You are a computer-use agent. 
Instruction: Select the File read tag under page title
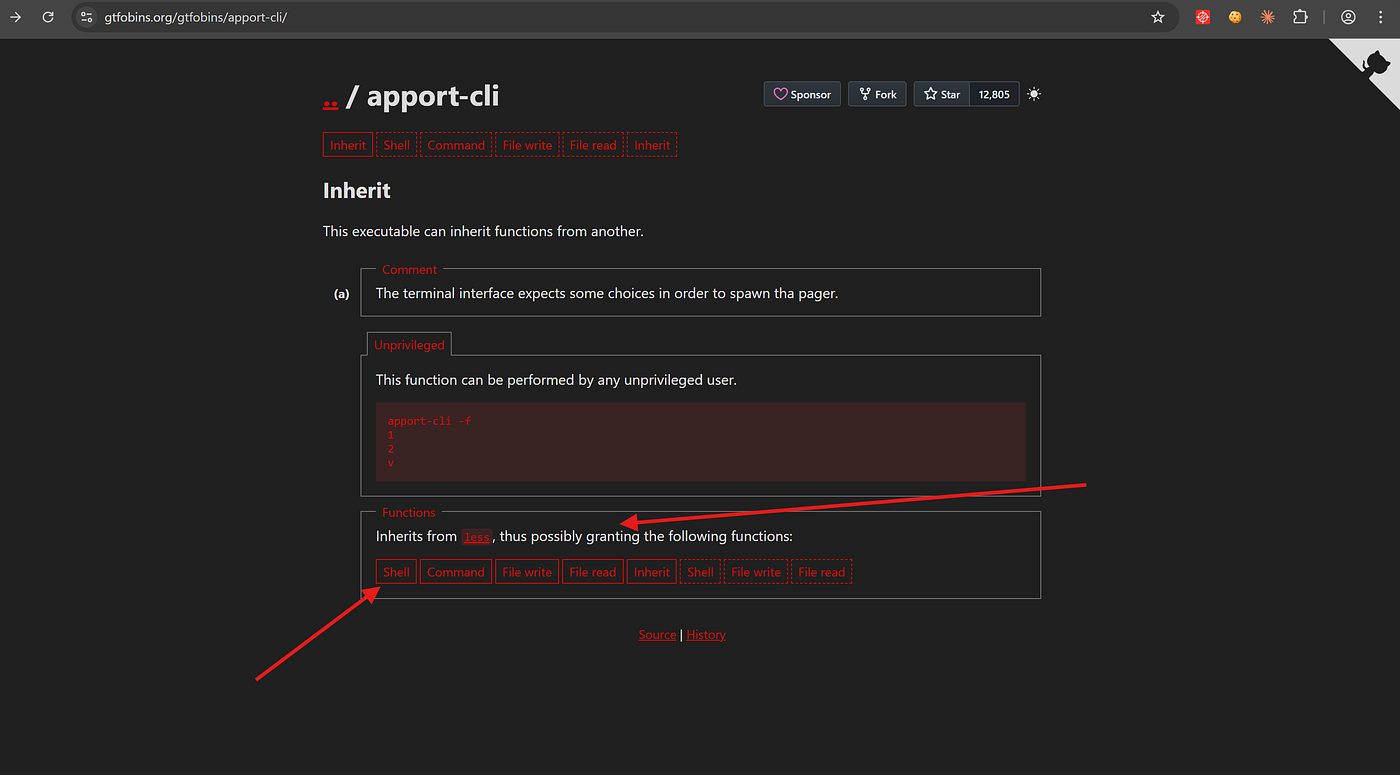pyautogui.click(x=593, y=145)
